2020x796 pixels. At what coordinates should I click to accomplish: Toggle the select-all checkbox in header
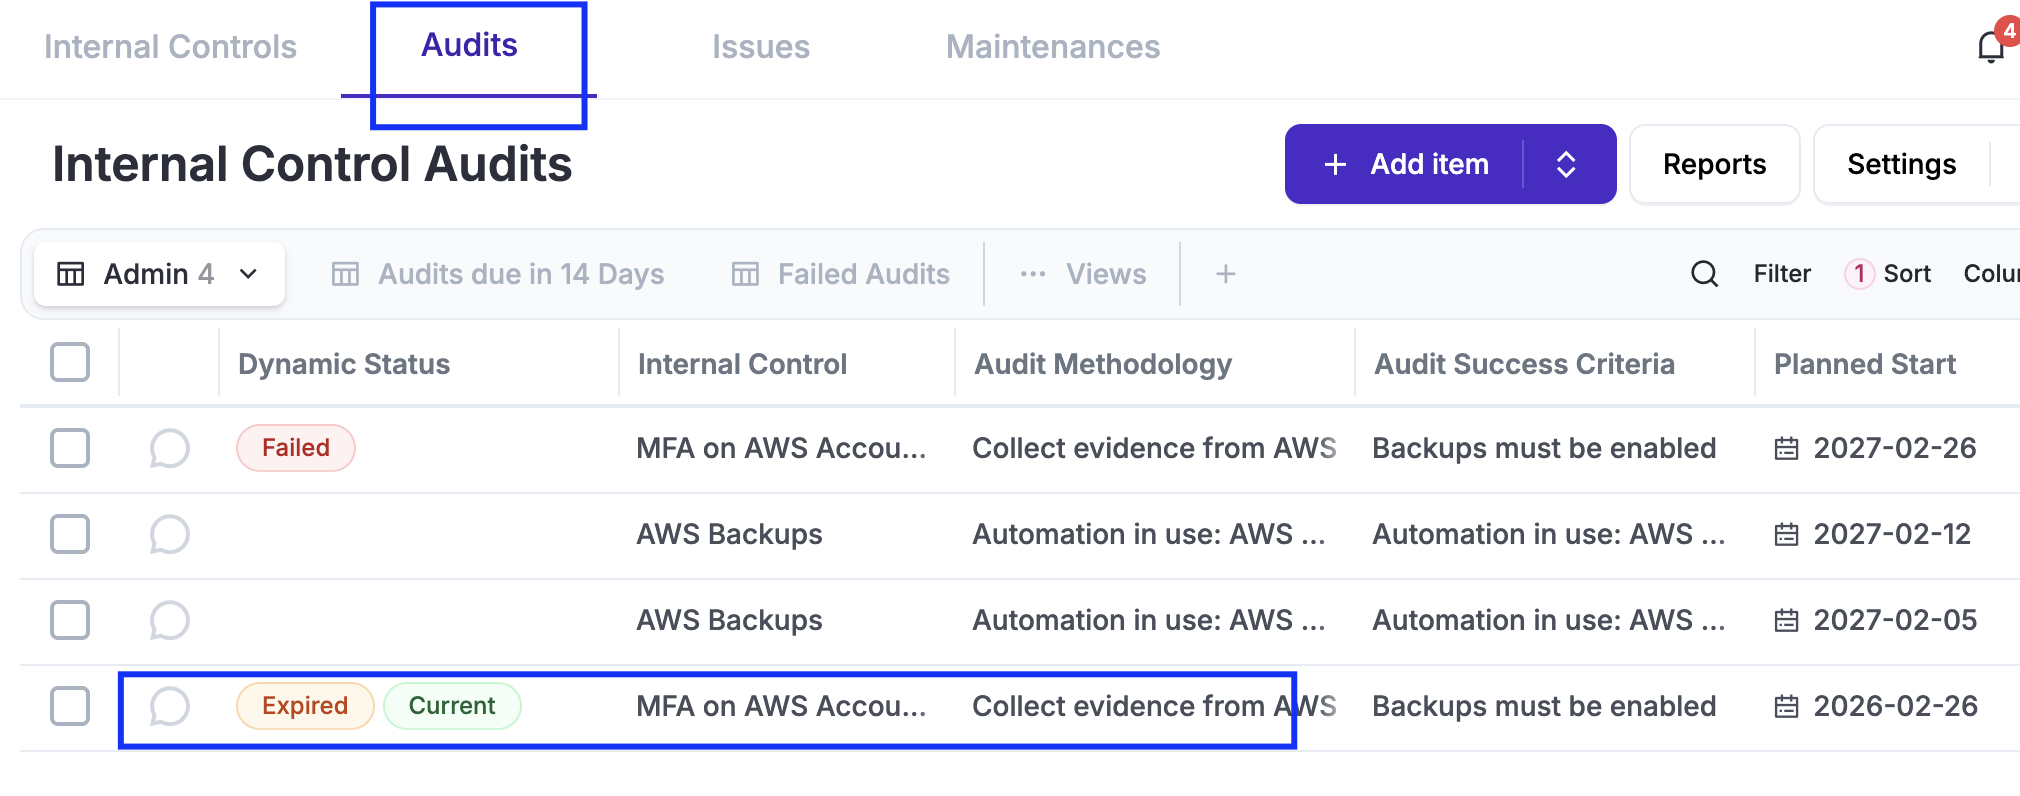click(x=70, y=362)
